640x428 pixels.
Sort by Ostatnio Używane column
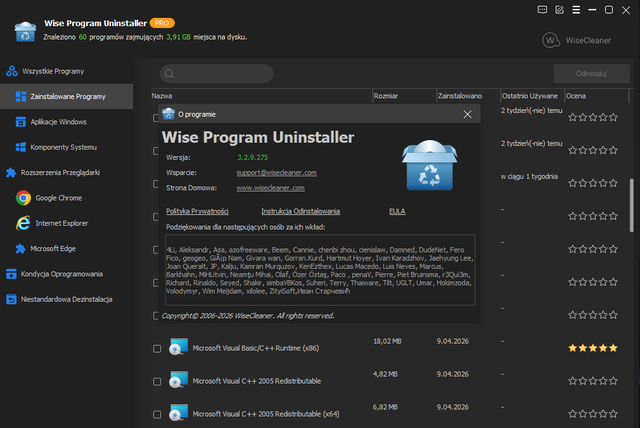[532, 96]
